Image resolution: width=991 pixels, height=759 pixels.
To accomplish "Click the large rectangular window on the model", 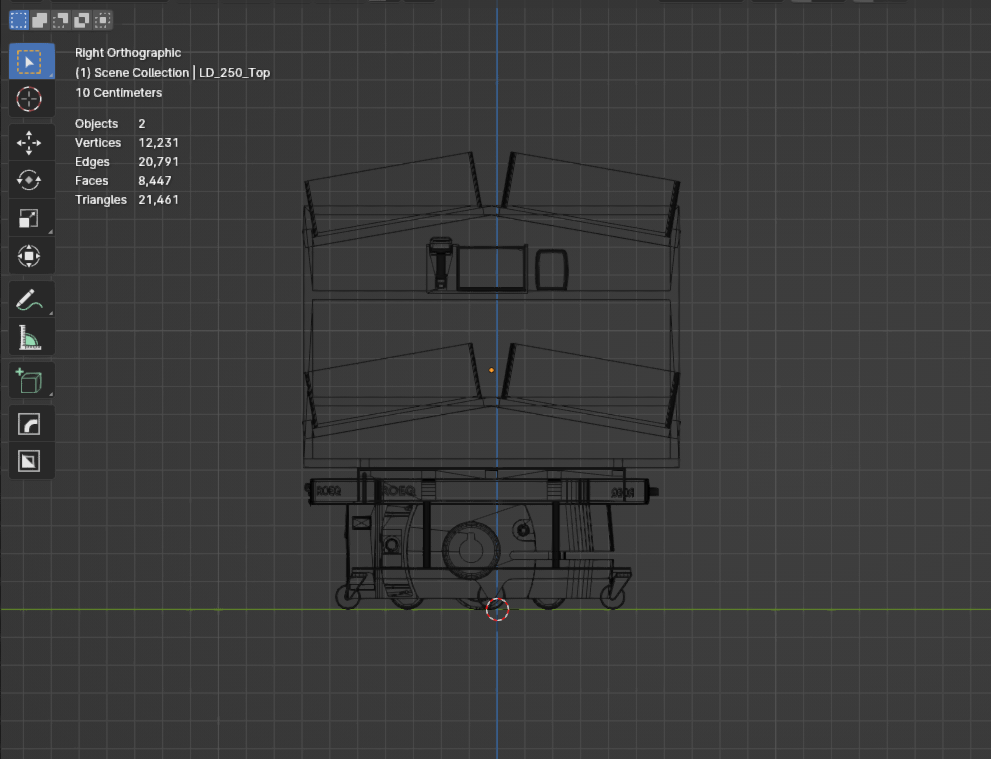I will tap(492, 268).
